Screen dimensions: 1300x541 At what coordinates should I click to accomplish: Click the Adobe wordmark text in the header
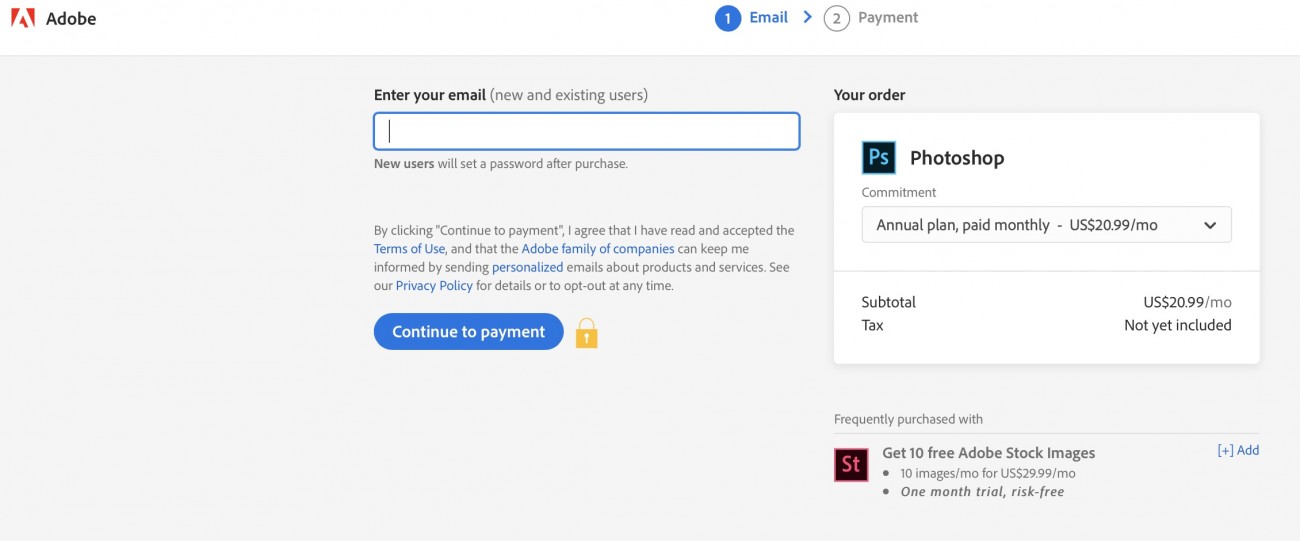[71, 18]
